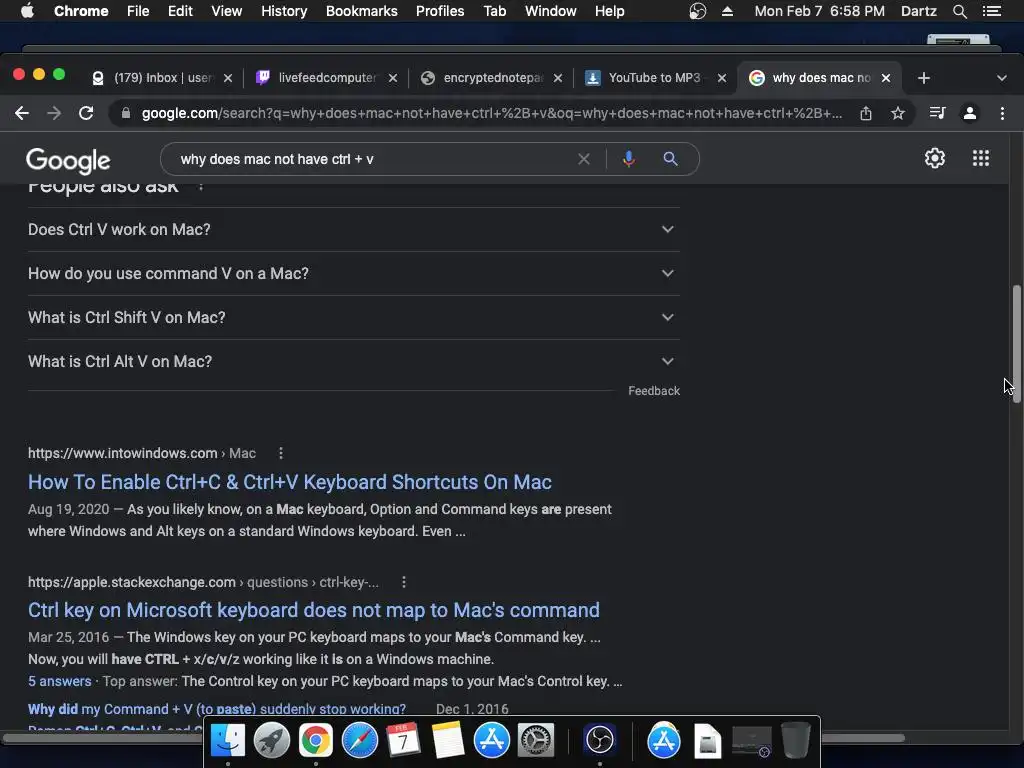Open the History menu

pyautogui.click(x=283, y=11)
